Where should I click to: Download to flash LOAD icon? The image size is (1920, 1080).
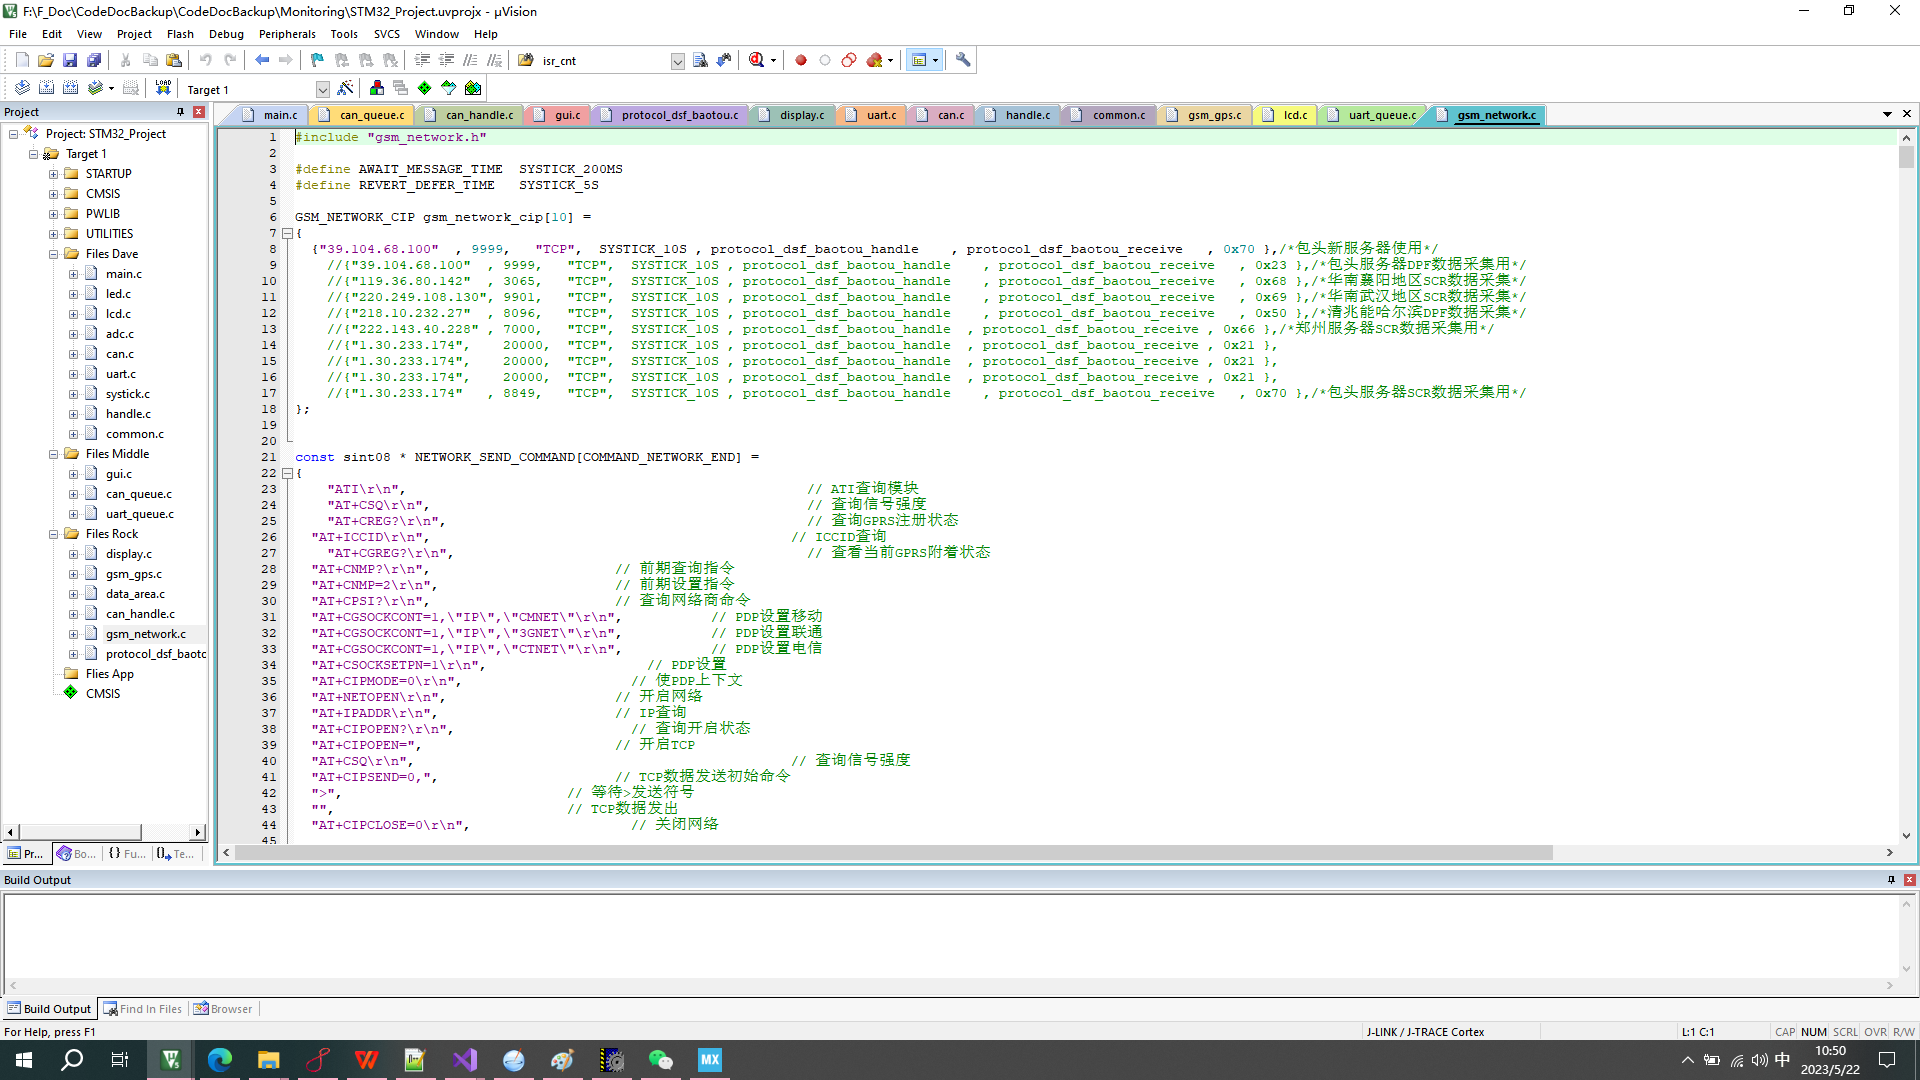163,88
